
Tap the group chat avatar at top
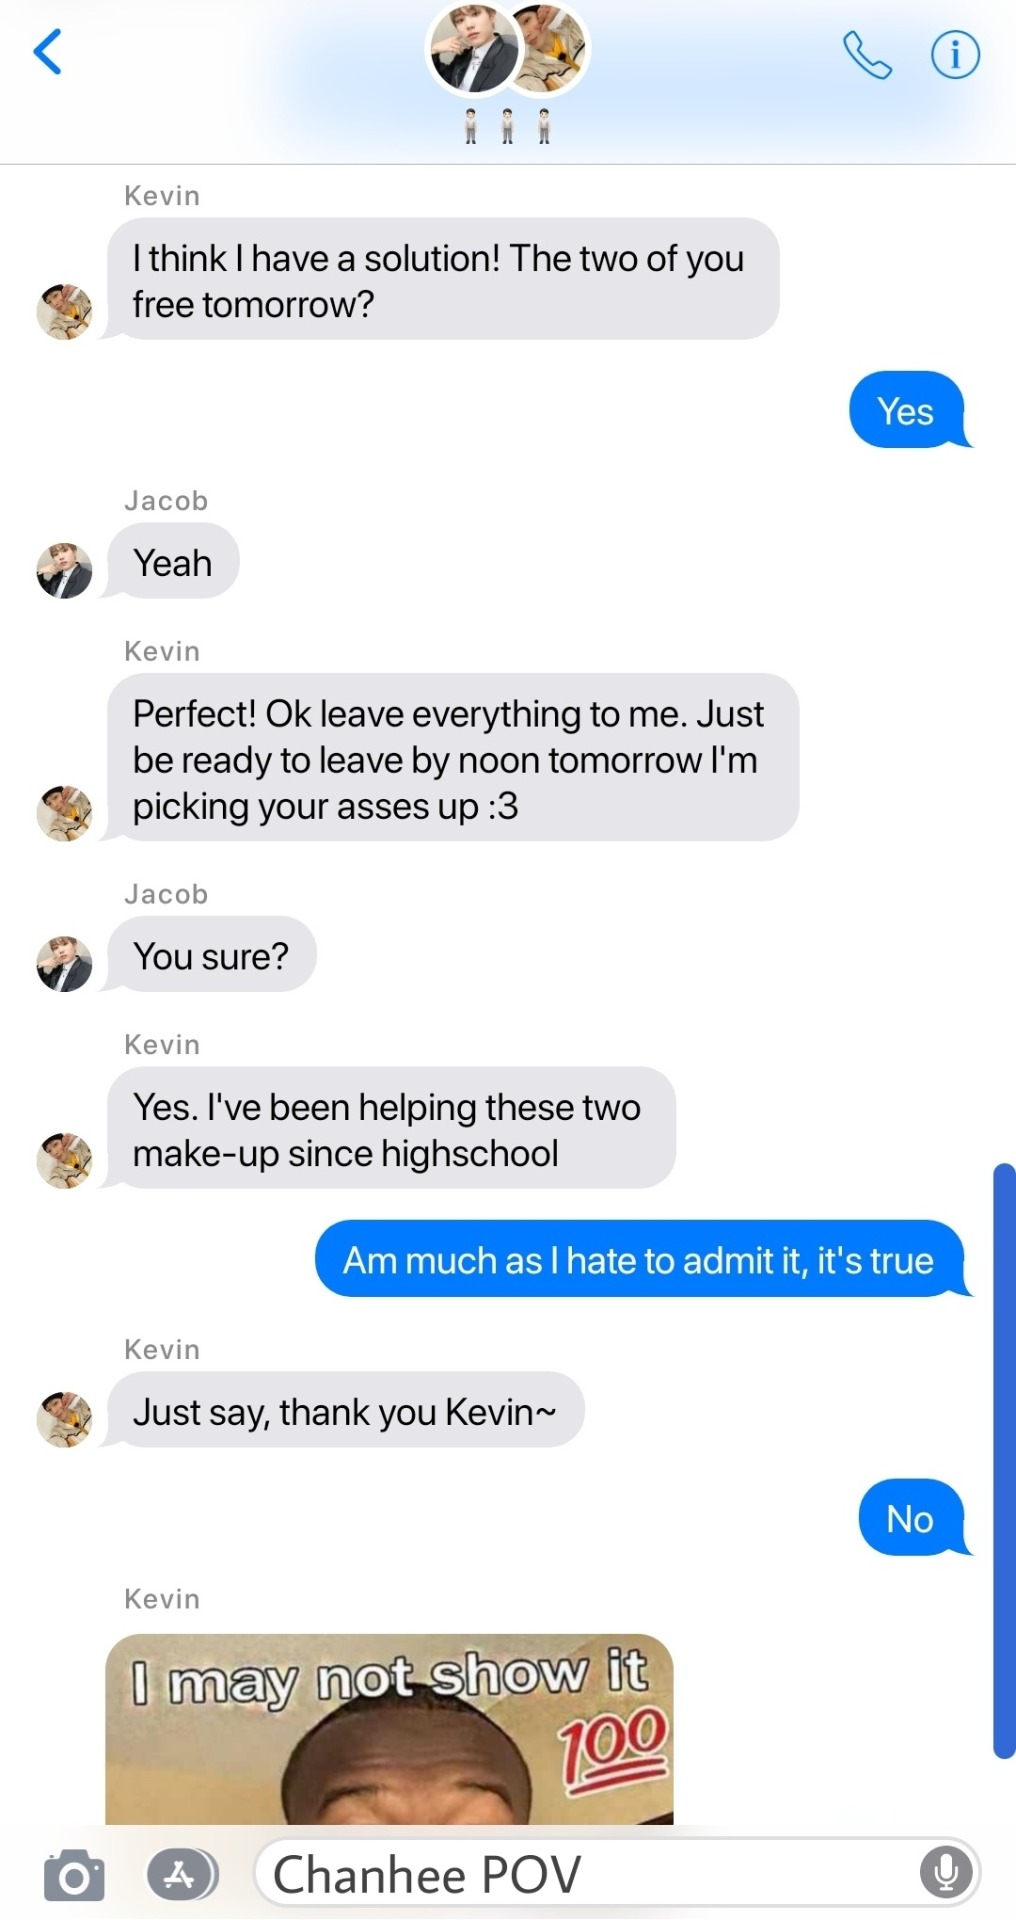(508, 49)
